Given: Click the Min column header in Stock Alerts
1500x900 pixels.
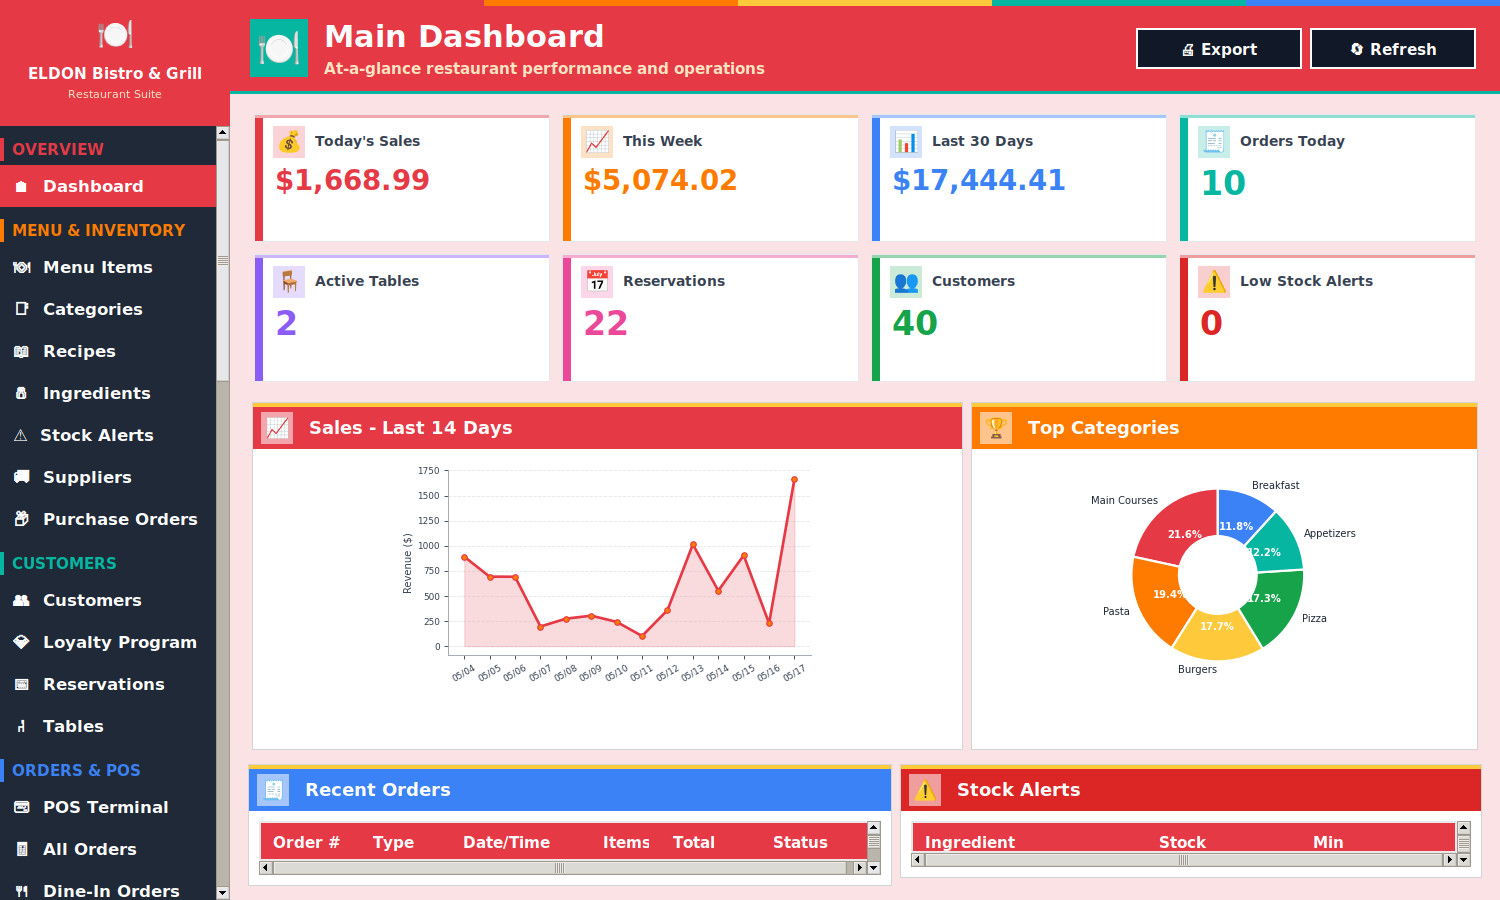Looking at the screenshot, I should [x=1328, y=842].
